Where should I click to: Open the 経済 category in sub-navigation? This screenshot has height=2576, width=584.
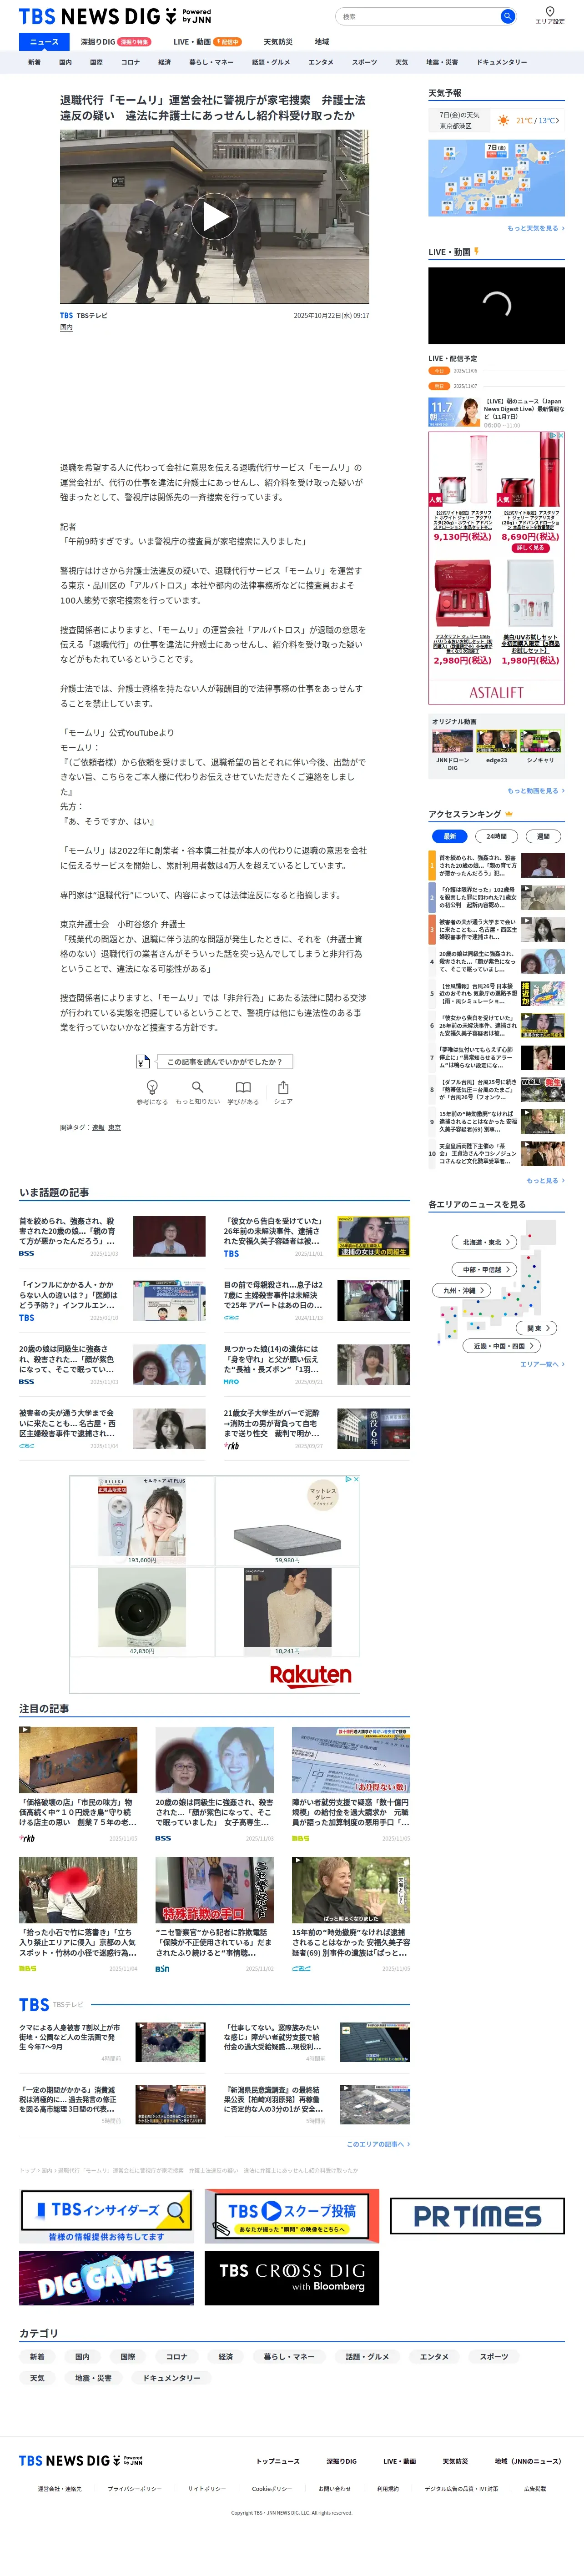coord(164,62)
